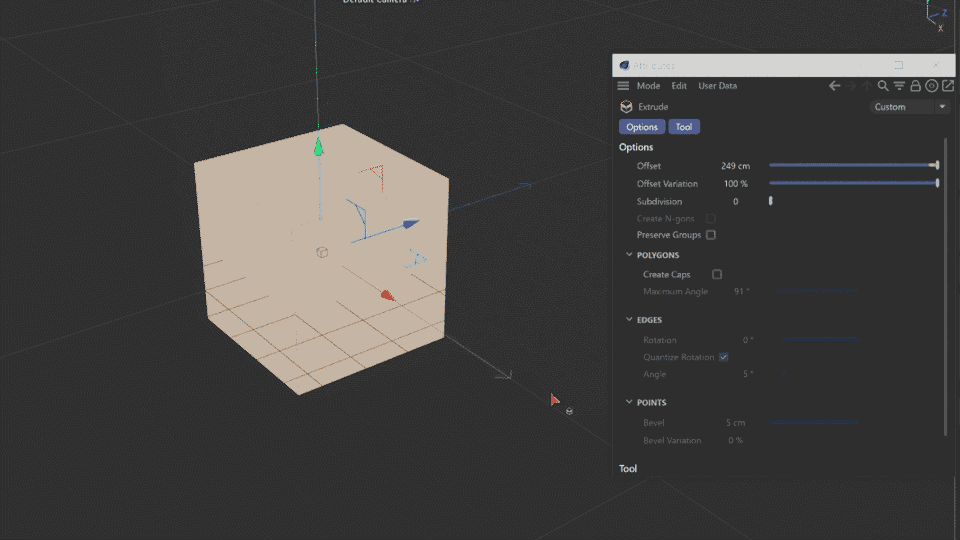Disable the Quantize Rotation checkbox
Image resolution: width=960 pixels, height=540 pixels.
tap(724, 357)
